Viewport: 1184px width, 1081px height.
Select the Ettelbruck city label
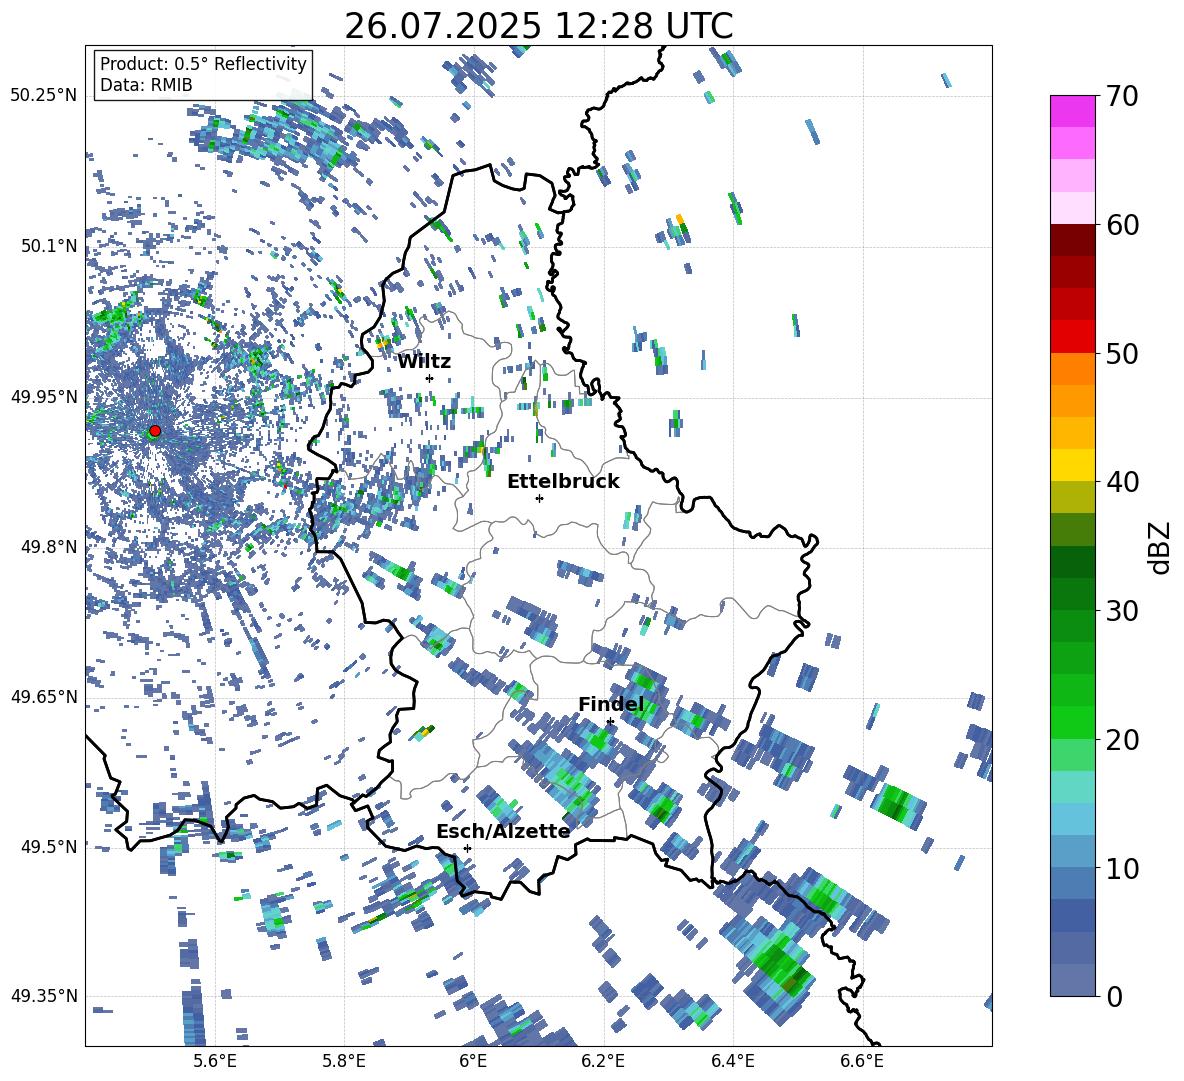click(x=563, y=482)
